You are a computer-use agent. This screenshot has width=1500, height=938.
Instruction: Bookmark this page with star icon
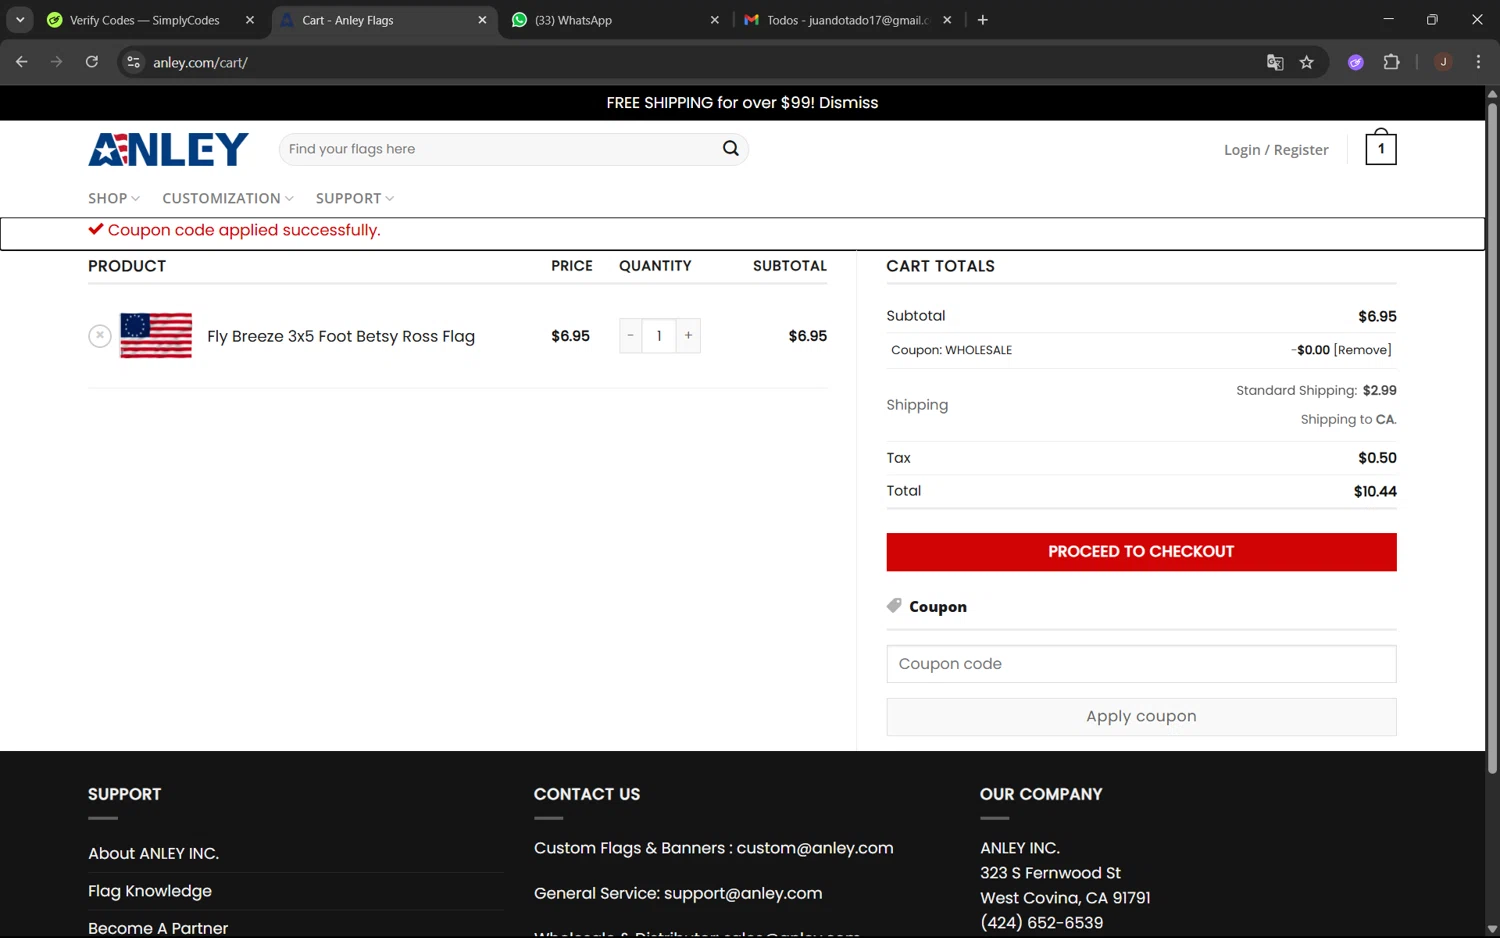pyautogui.click(x=1307, y=62)
